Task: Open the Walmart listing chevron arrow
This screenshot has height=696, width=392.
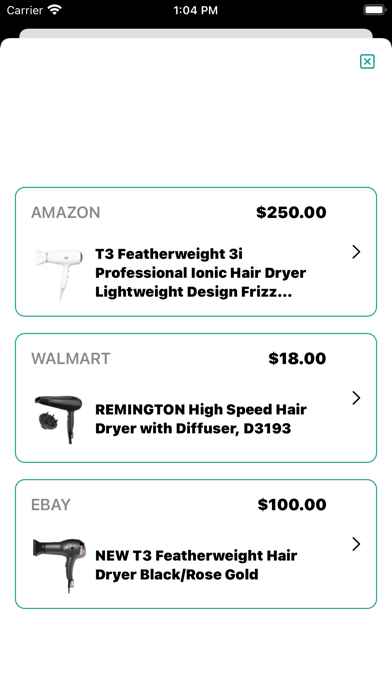Action: pyautogui.click(x=356, y=398)
